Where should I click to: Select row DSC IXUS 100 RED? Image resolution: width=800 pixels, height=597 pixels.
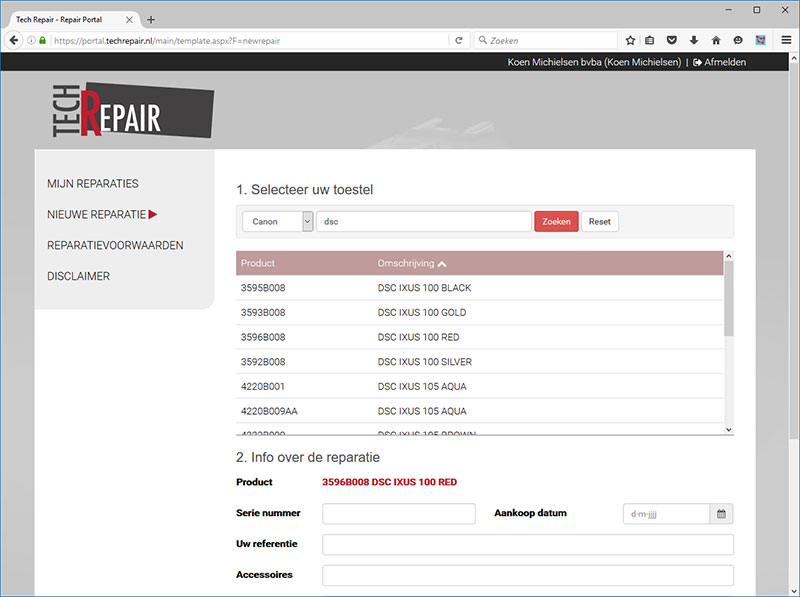(x=480, y=337)
